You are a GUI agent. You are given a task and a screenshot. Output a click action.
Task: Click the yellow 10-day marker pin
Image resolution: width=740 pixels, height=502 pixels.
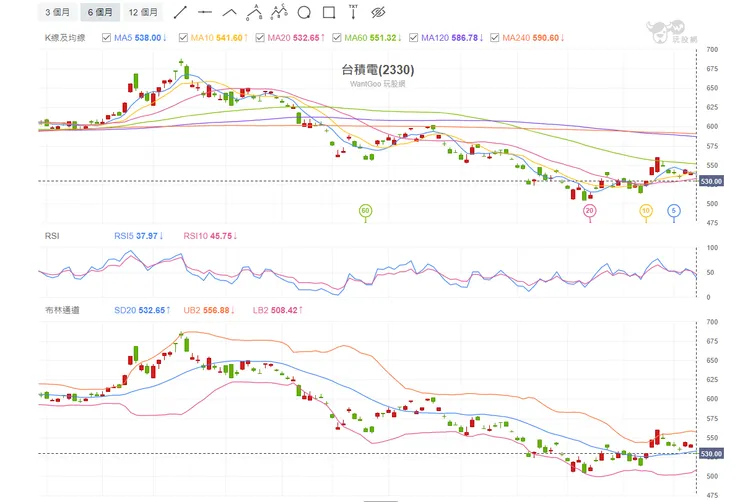(x=646, y=211)
